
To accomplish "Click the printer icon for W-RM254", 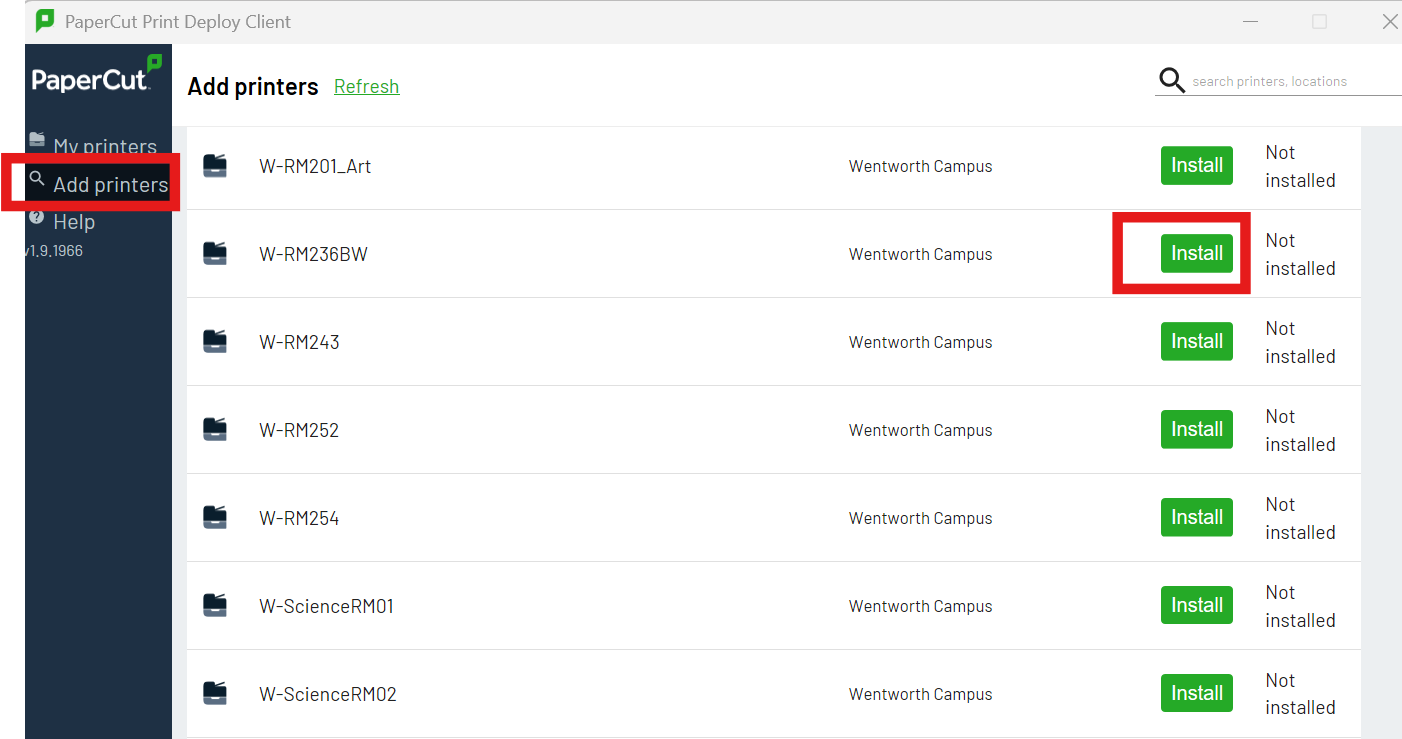I will 215,518.
